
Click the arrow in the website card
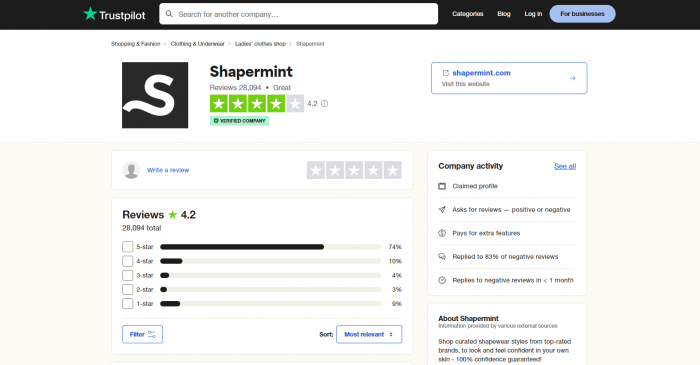(x=573, y=78)
